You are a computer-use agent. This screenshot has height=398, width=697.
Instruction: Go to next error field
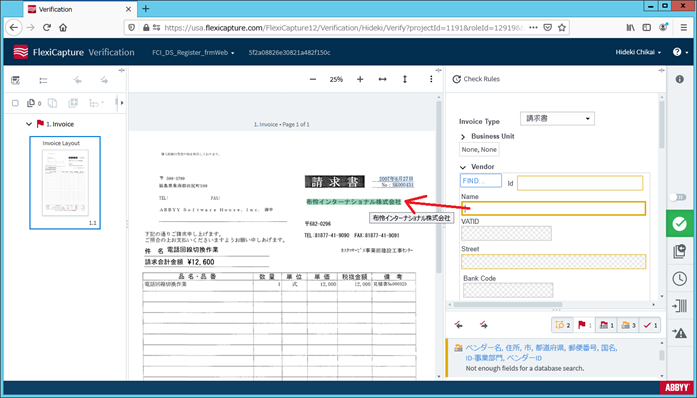click(x=484, y=325)
